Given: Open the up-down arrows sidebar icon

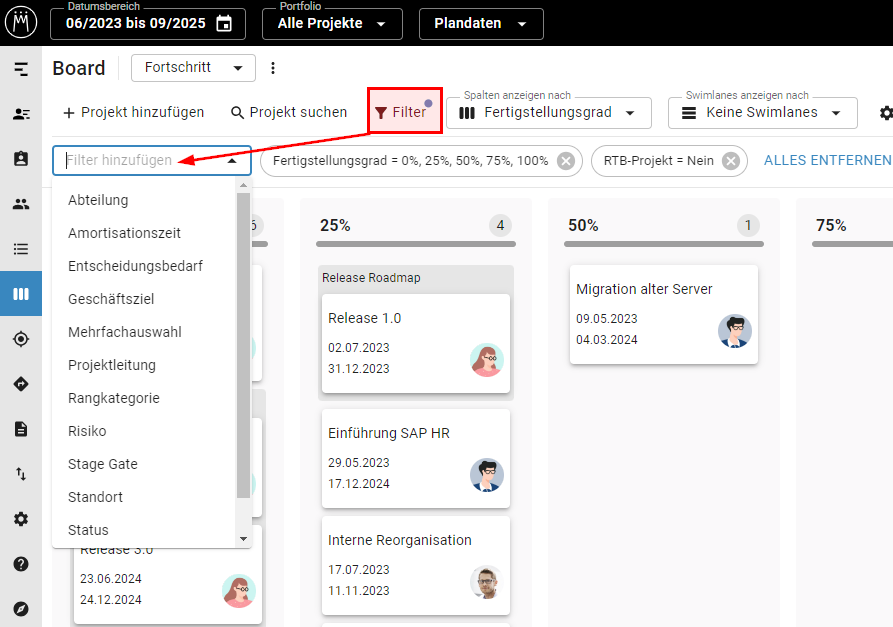Looking at the screenshot, I should coord(21,474).
